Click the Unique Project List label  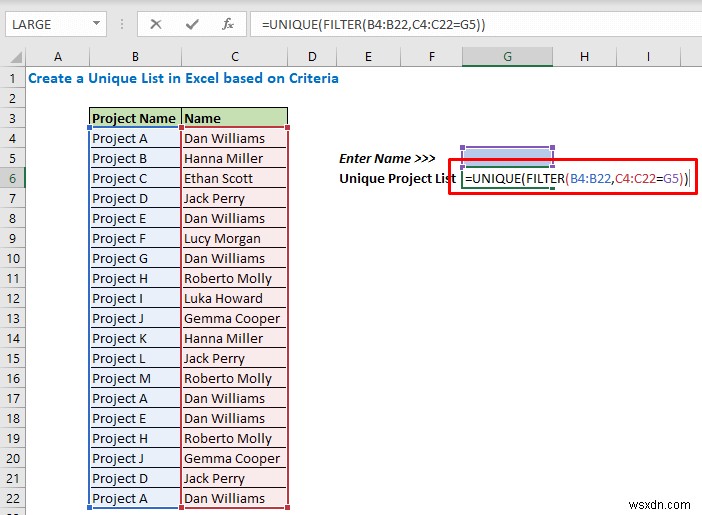(x=398, y=179)
